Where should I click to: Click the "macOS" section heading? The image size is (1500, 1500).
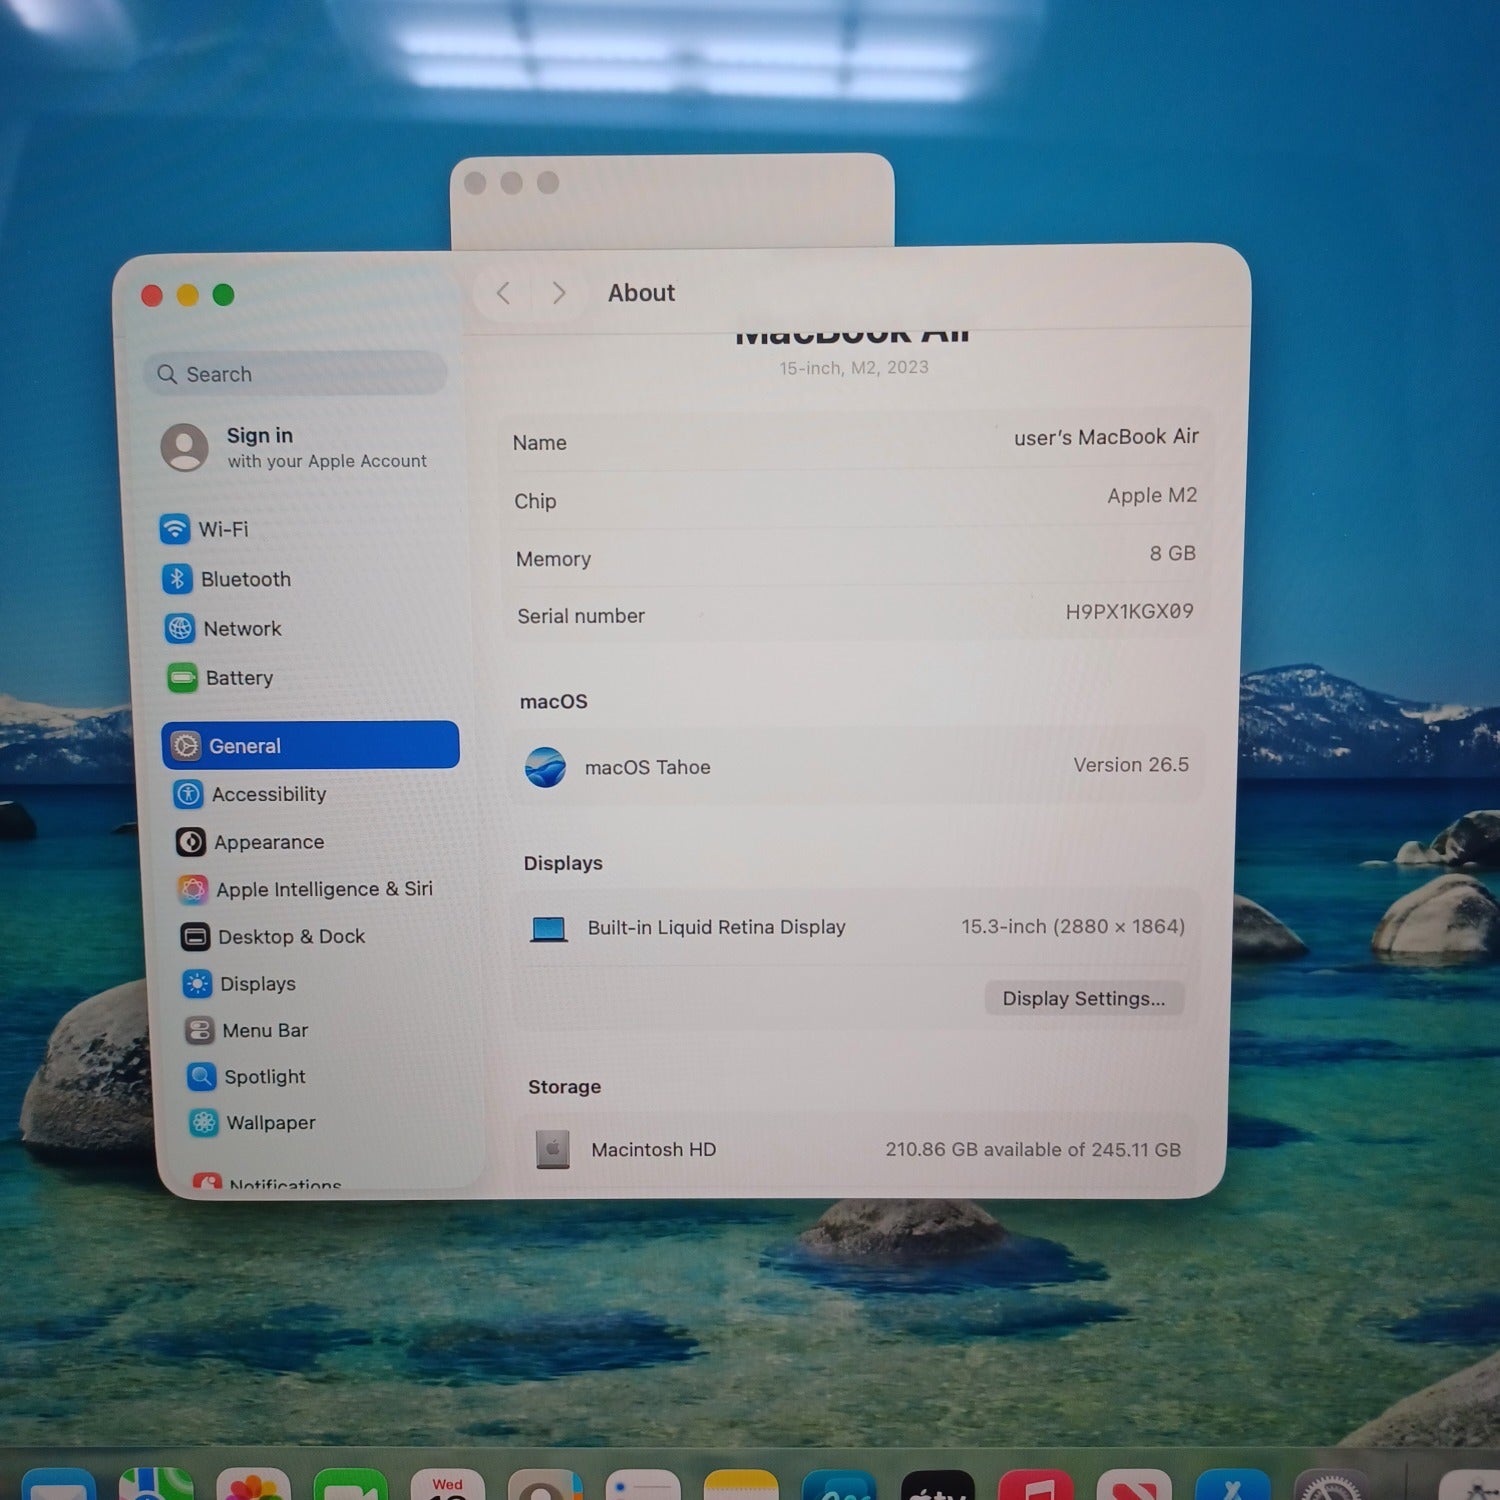(554, 702)
